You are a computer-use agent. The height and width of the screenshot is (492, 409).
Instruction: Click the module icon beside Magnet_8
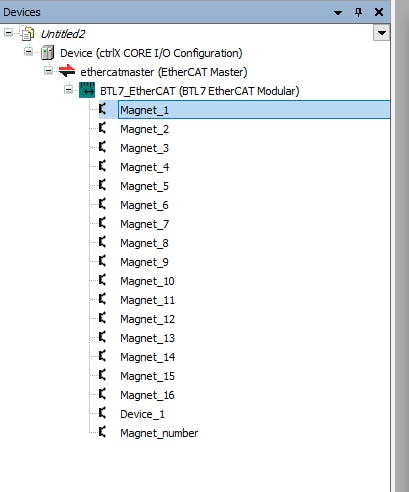[103, 242]
